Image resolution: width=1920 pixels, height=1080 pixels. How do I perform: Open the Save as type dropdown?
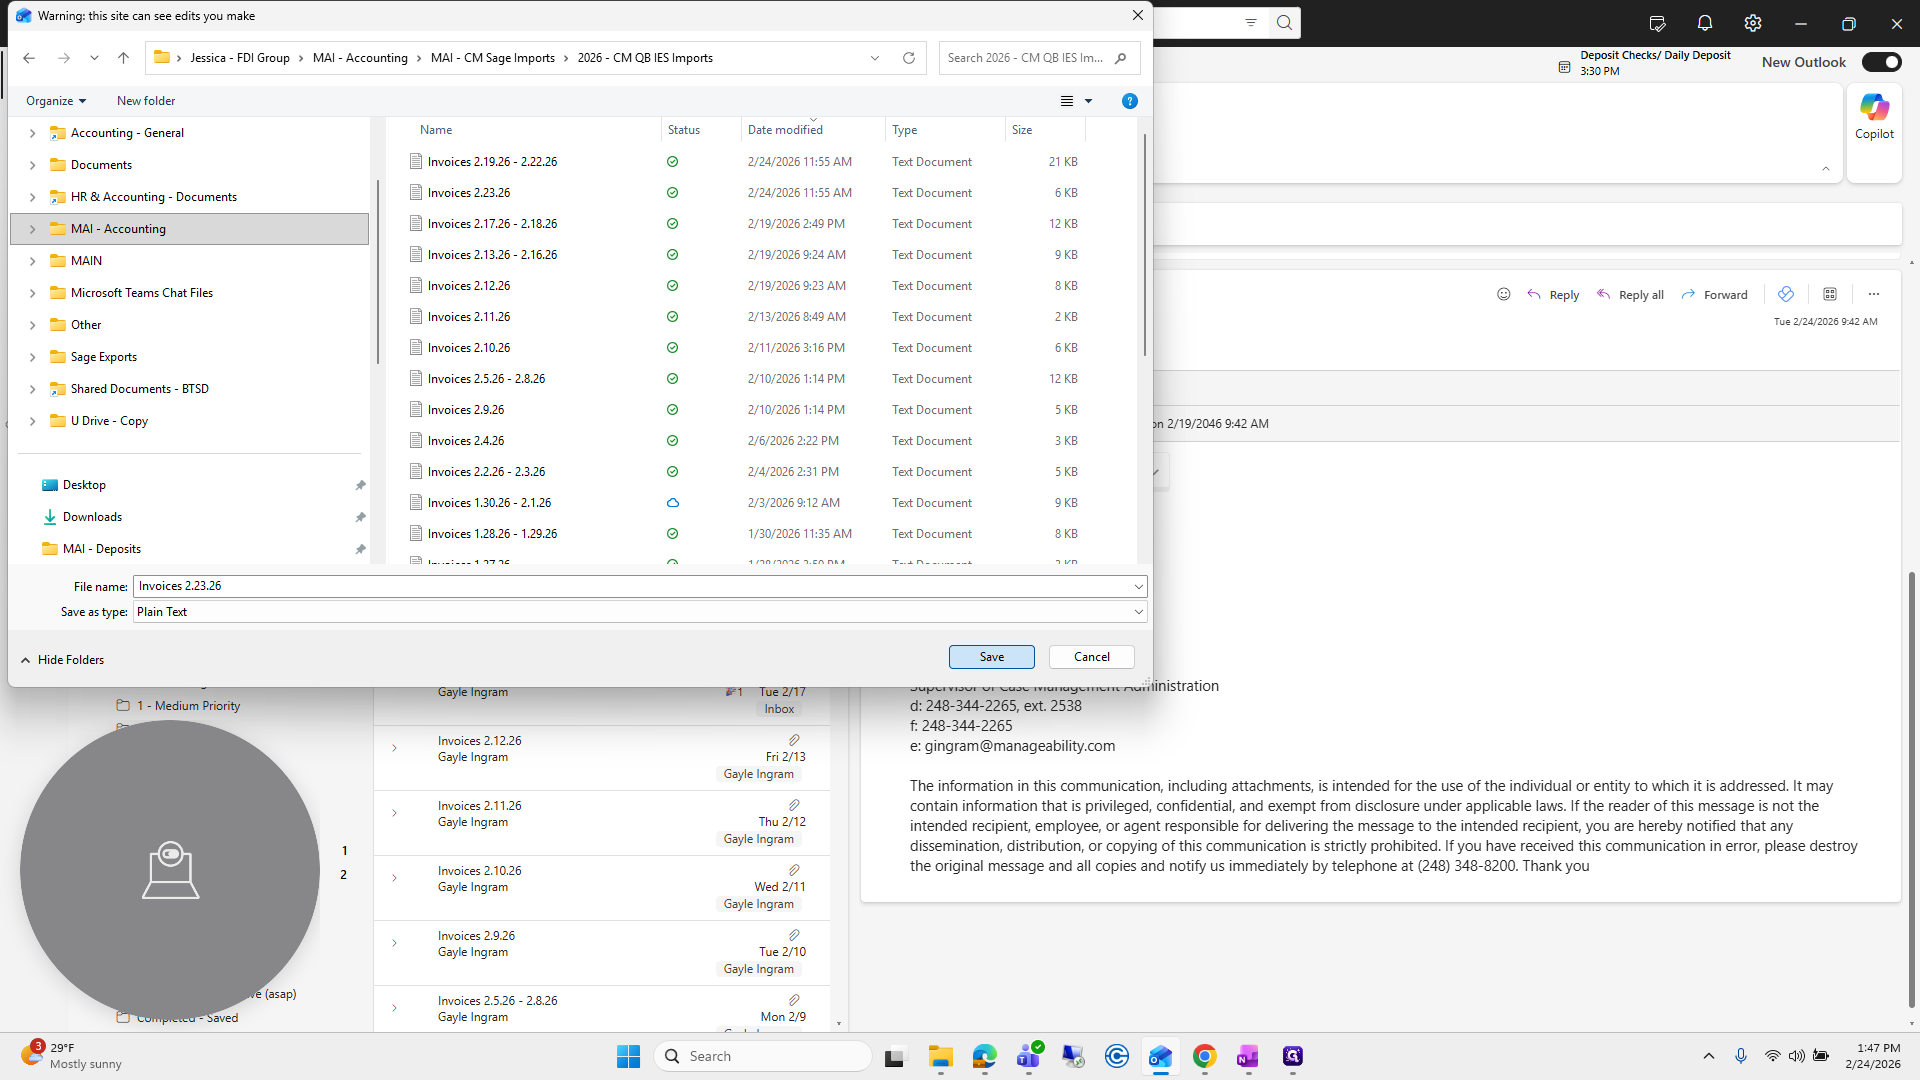click(x=640, y=612)
